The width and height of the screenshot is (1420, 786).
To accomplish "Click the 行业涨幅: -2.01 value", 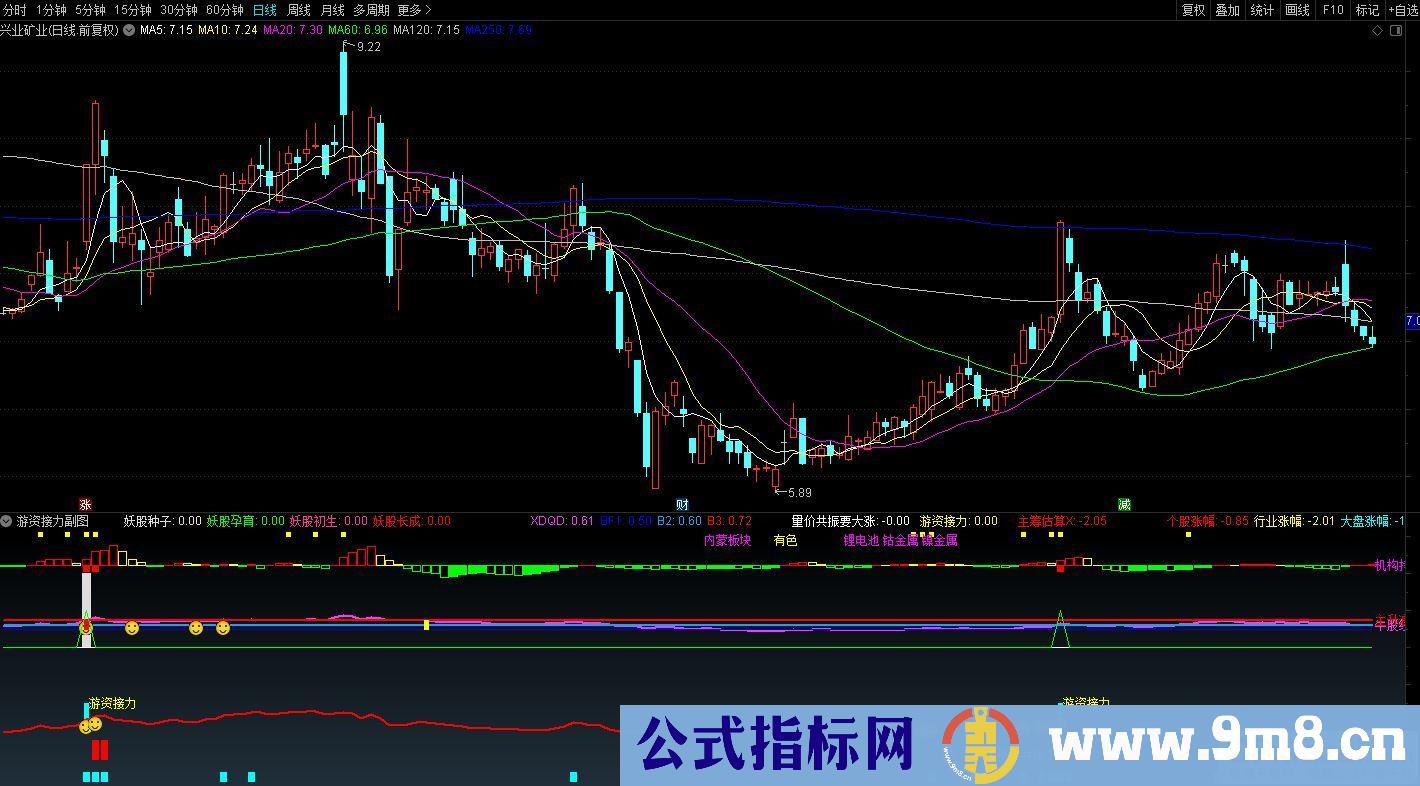I will tap(1294, 521).
